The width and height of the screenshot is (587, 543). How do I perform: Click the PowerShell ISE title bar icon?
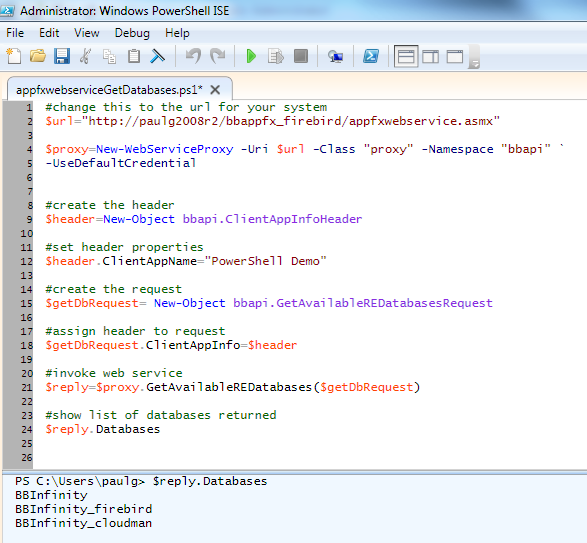(x=7, y=10)
